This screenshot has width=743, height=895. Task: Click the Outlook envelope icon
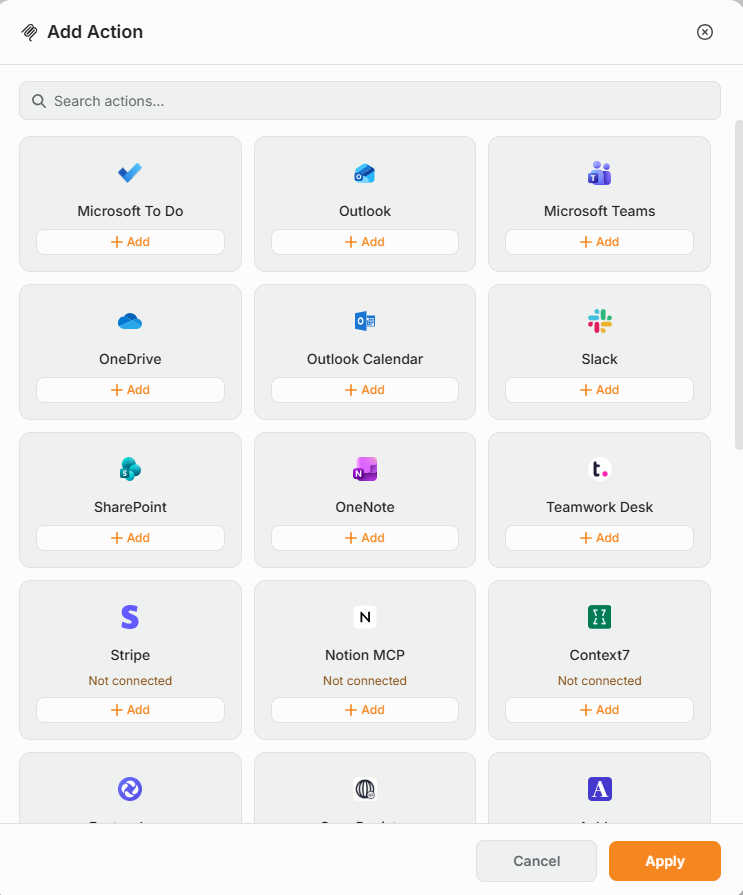pyautogui.click(x=365, y=174)
